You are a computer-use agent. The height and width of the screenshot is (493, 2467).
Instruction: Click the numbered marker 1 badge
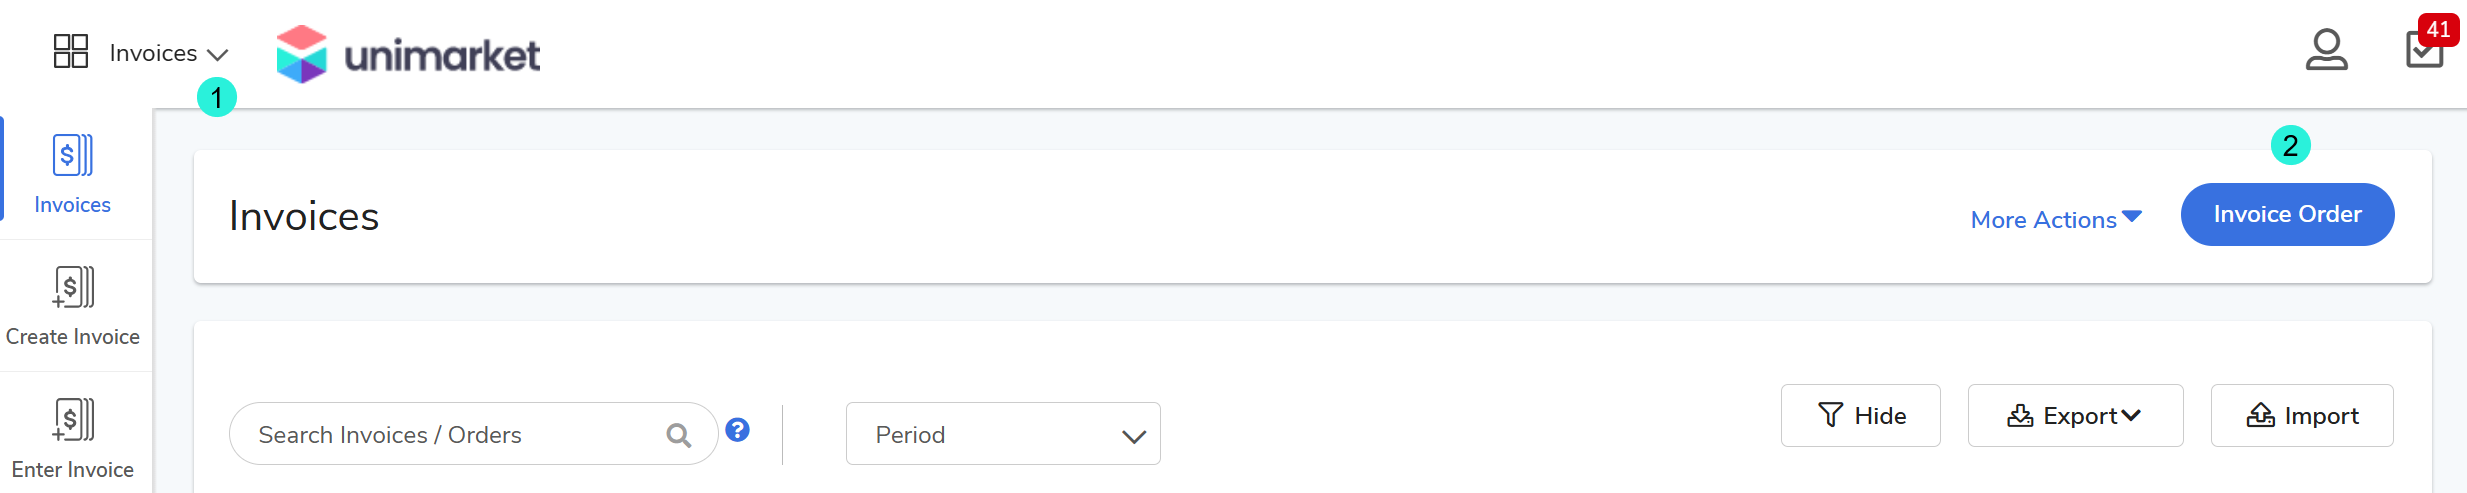click(217, 98)
